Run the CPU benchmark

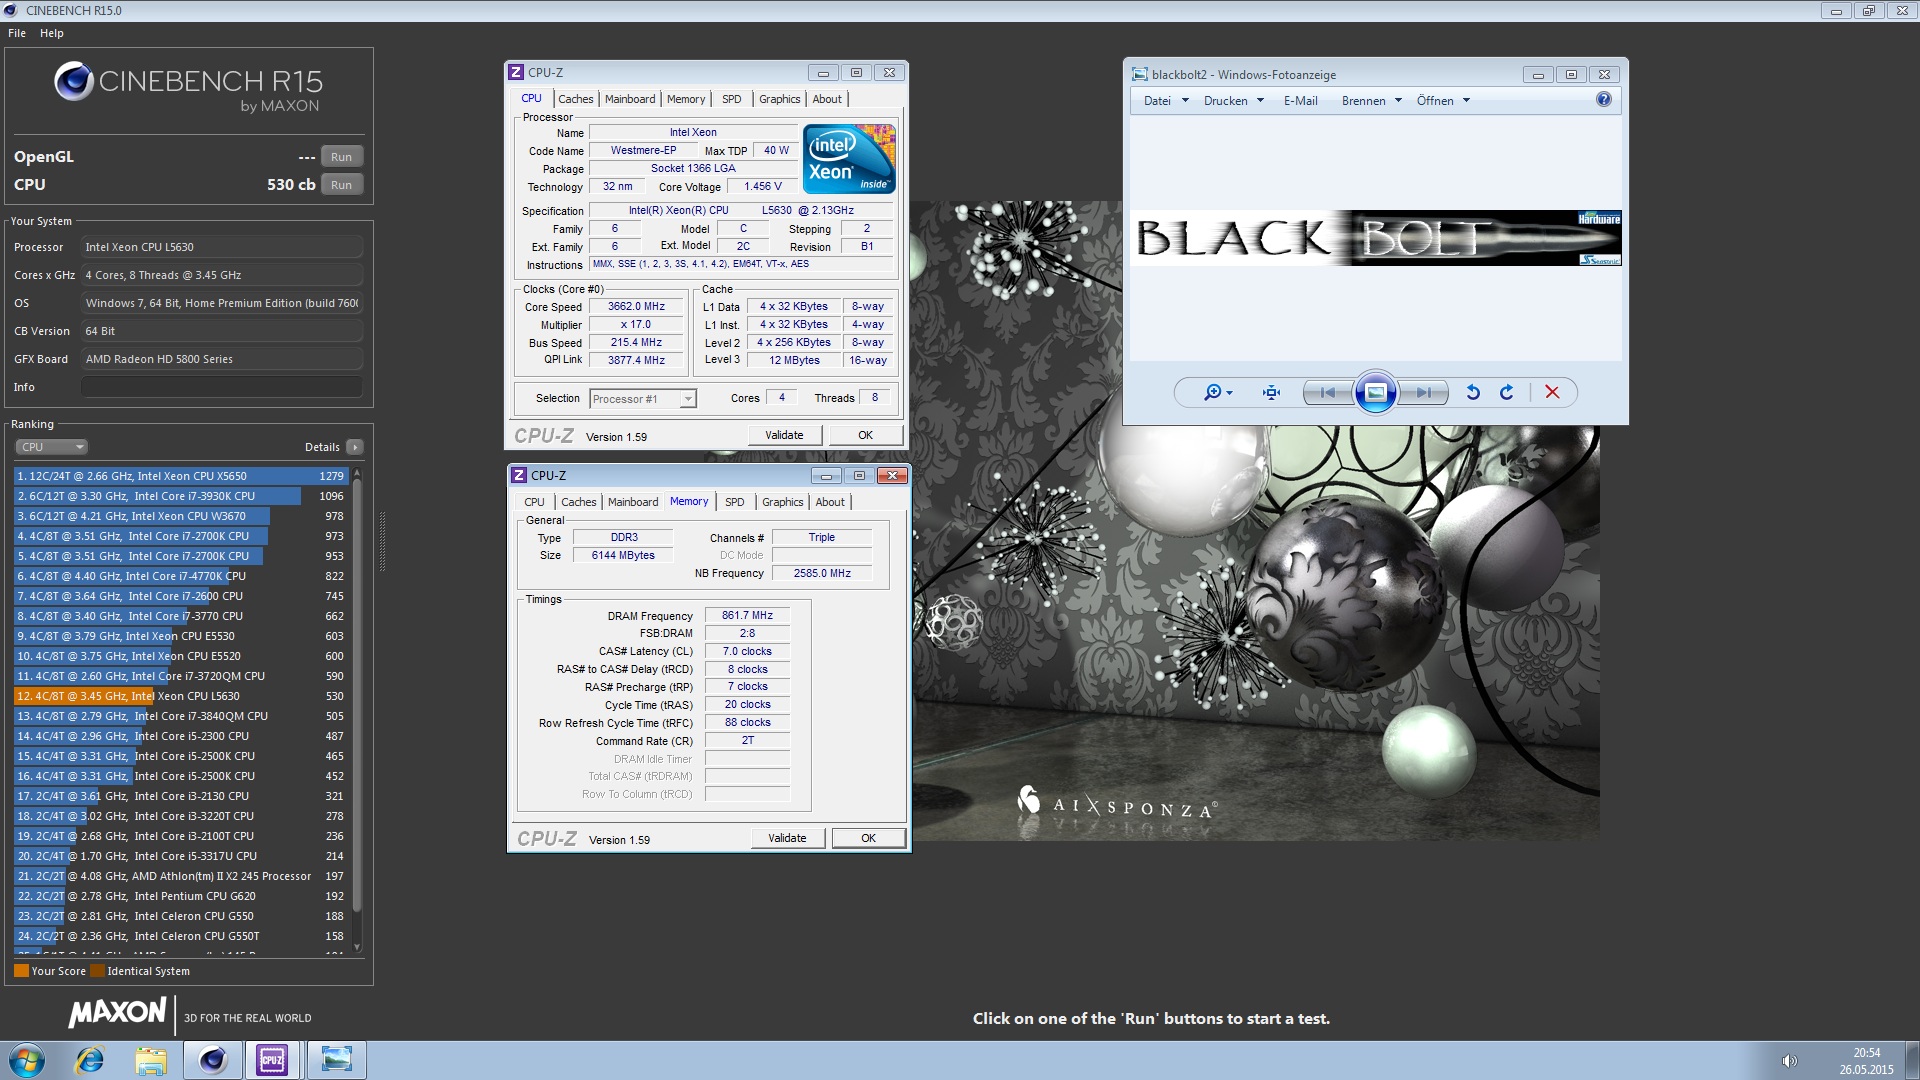(x=341, y=185)
